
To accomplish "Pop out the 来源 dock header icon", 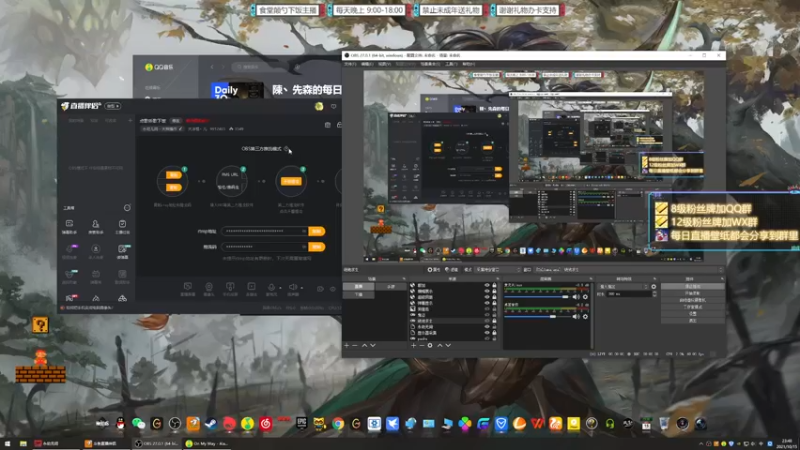I will pyautogui.click(x=497, y=279).
